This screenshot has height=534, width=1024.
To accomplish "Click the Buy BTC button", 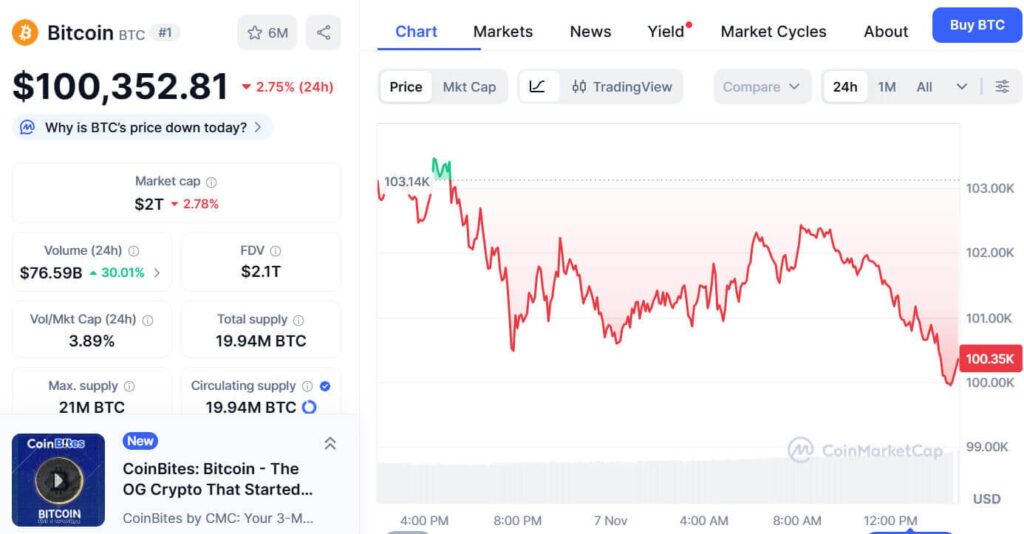I will (x=977, y=25).
